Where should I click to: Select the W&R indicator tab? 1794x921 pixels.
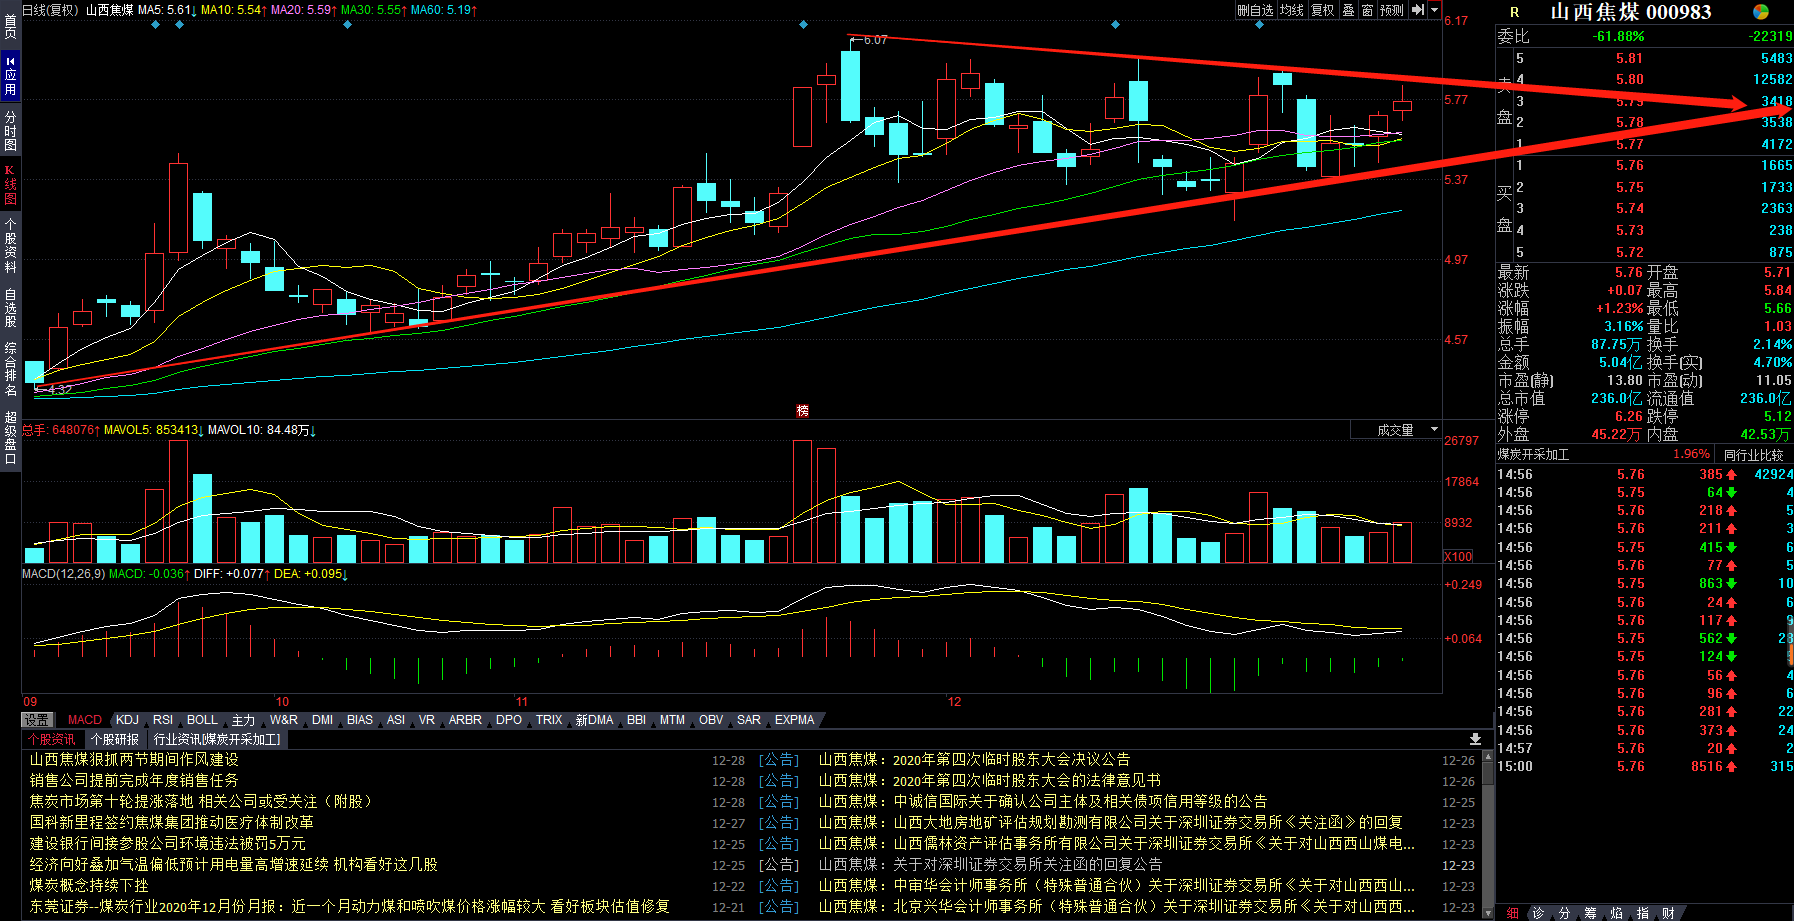point(284,720)
